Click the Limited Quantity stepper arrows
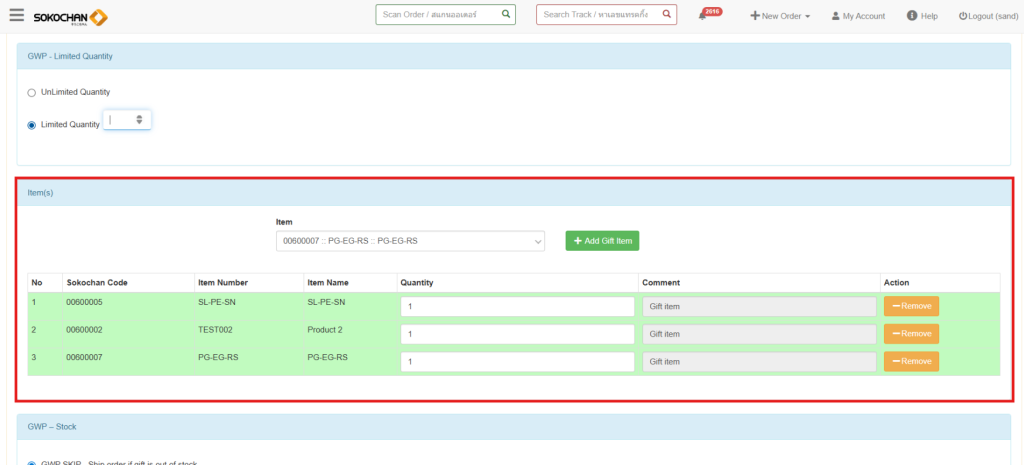This screenshot has height=465, width=1024. (x=140, y=120)
